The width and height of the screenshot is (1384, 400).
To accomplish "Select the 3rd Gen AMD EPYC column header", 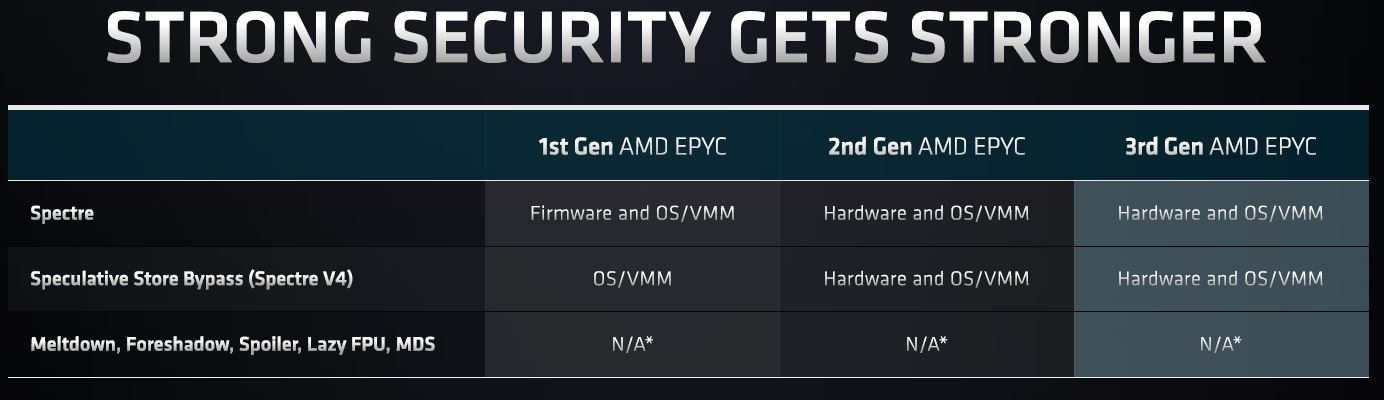I will tap(1220, 147).
